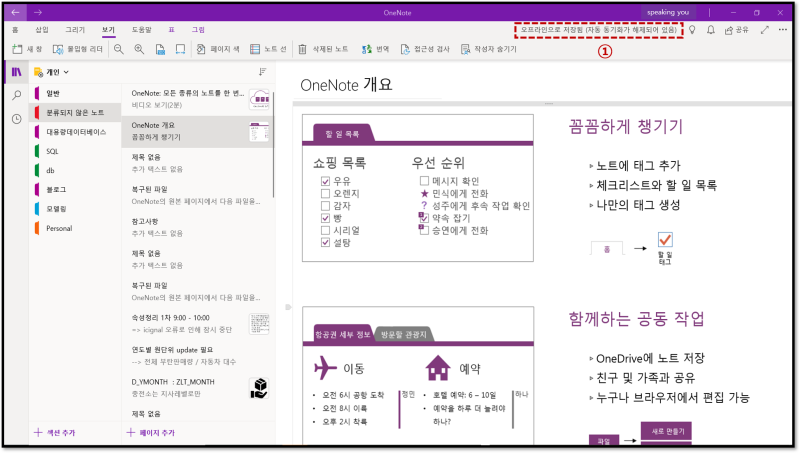Click the zoom in magnifier icon
Image resolution: width=800 pixels, height=453 pixels.
pos(139,49)
